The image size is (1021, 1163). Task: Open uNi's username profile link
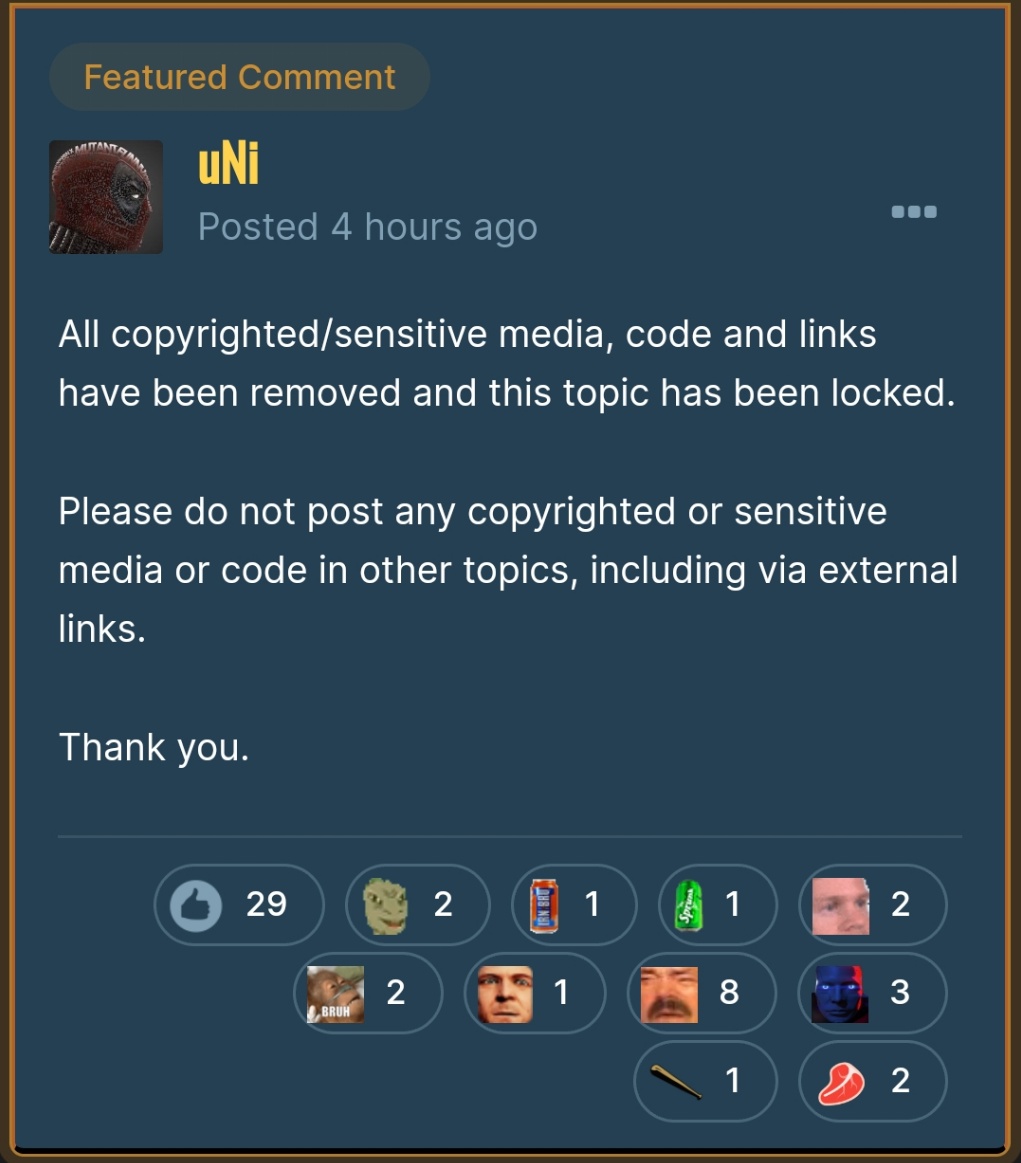click(228, 164)
